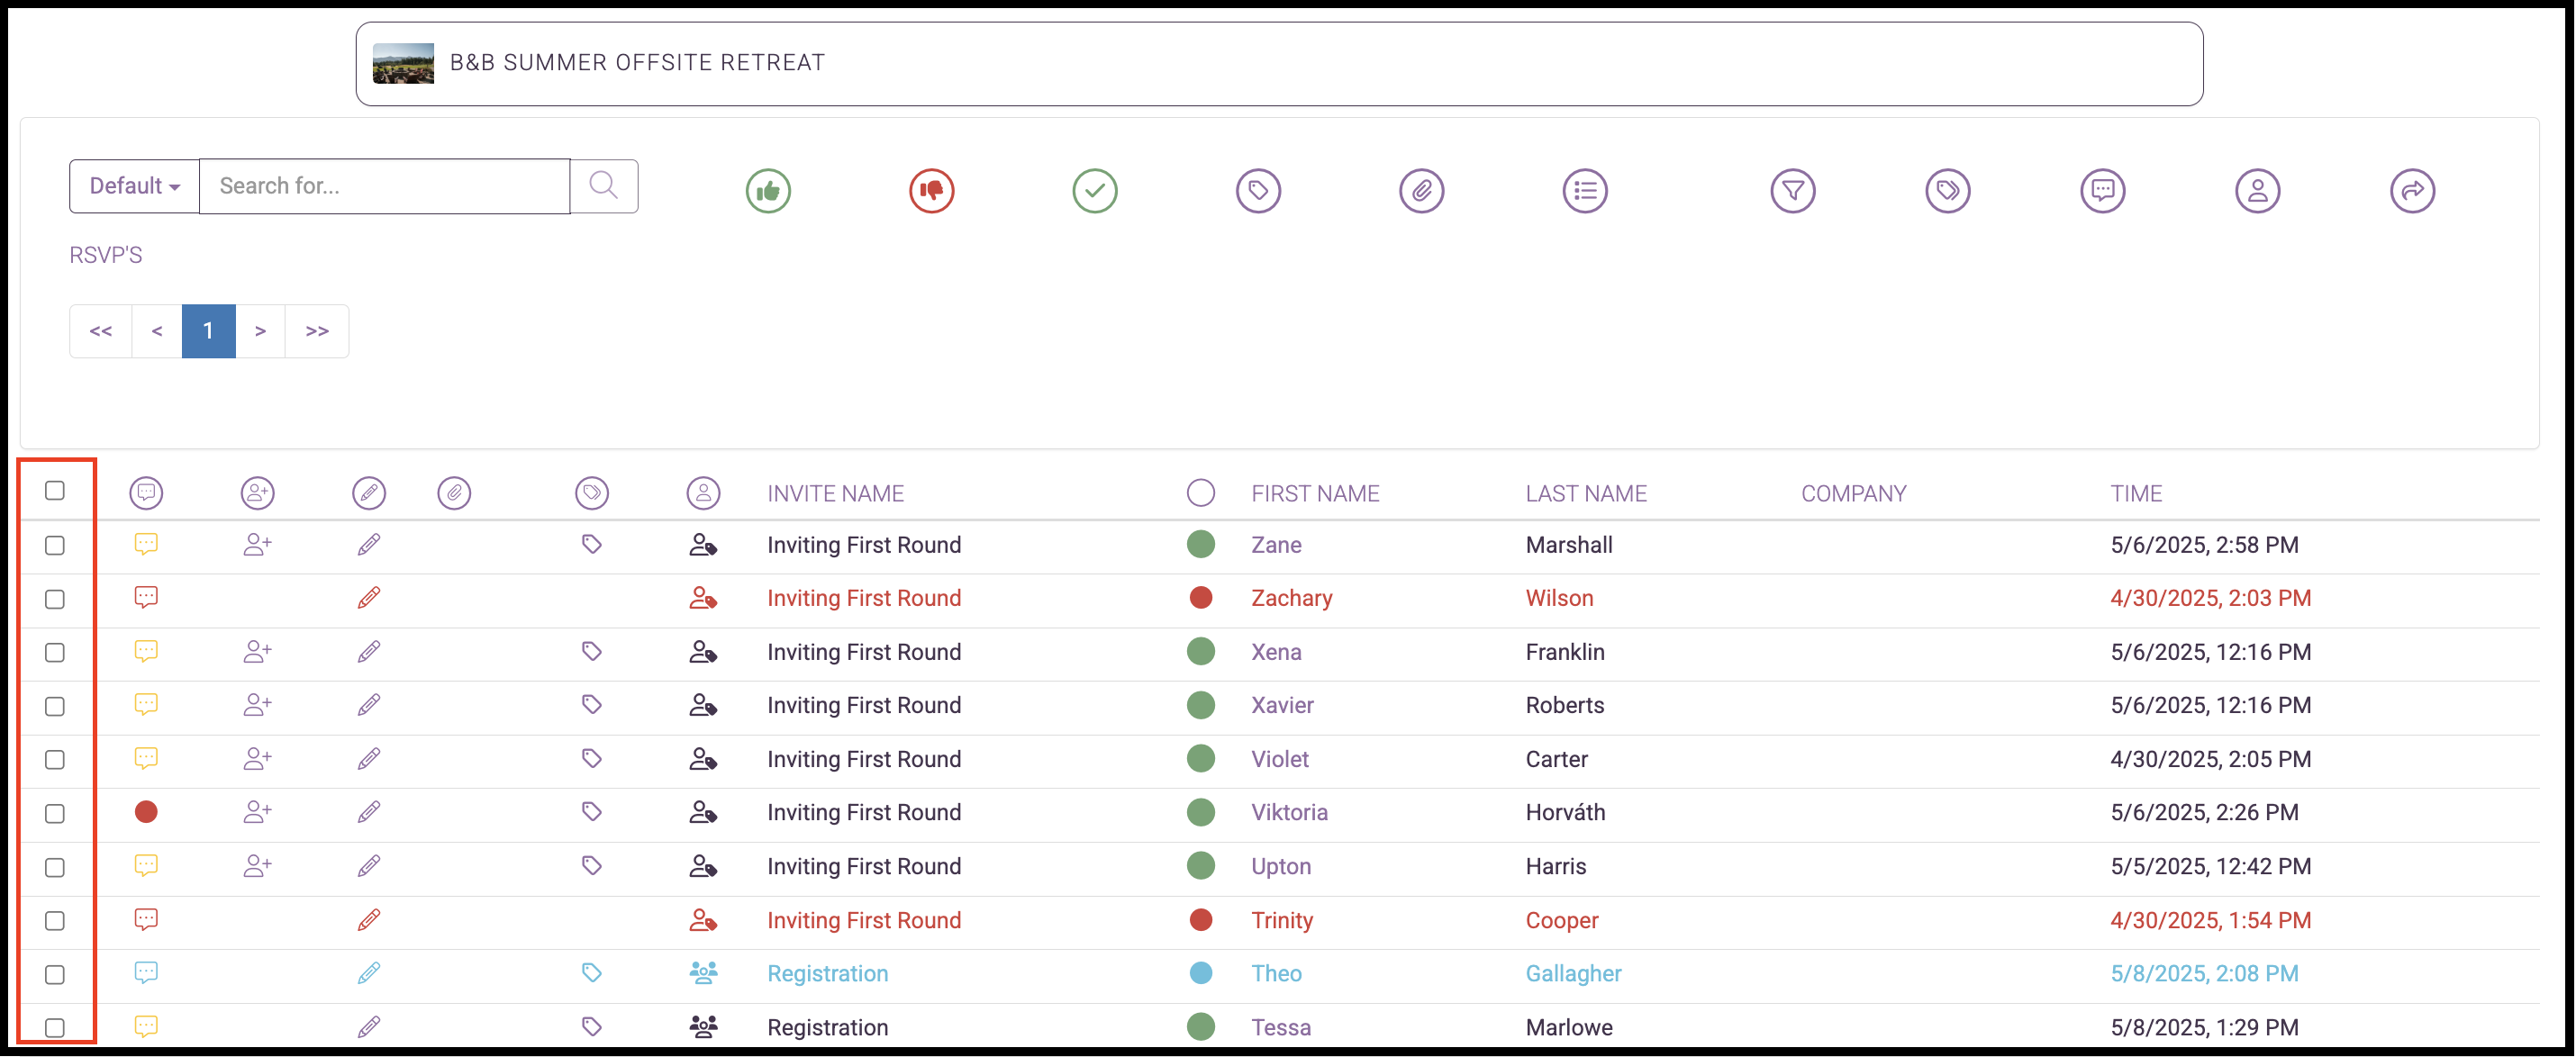Click the share arrow icon in toolbar
Viewport: 2576px width, 1057px height.
(x=2412, y=190)
